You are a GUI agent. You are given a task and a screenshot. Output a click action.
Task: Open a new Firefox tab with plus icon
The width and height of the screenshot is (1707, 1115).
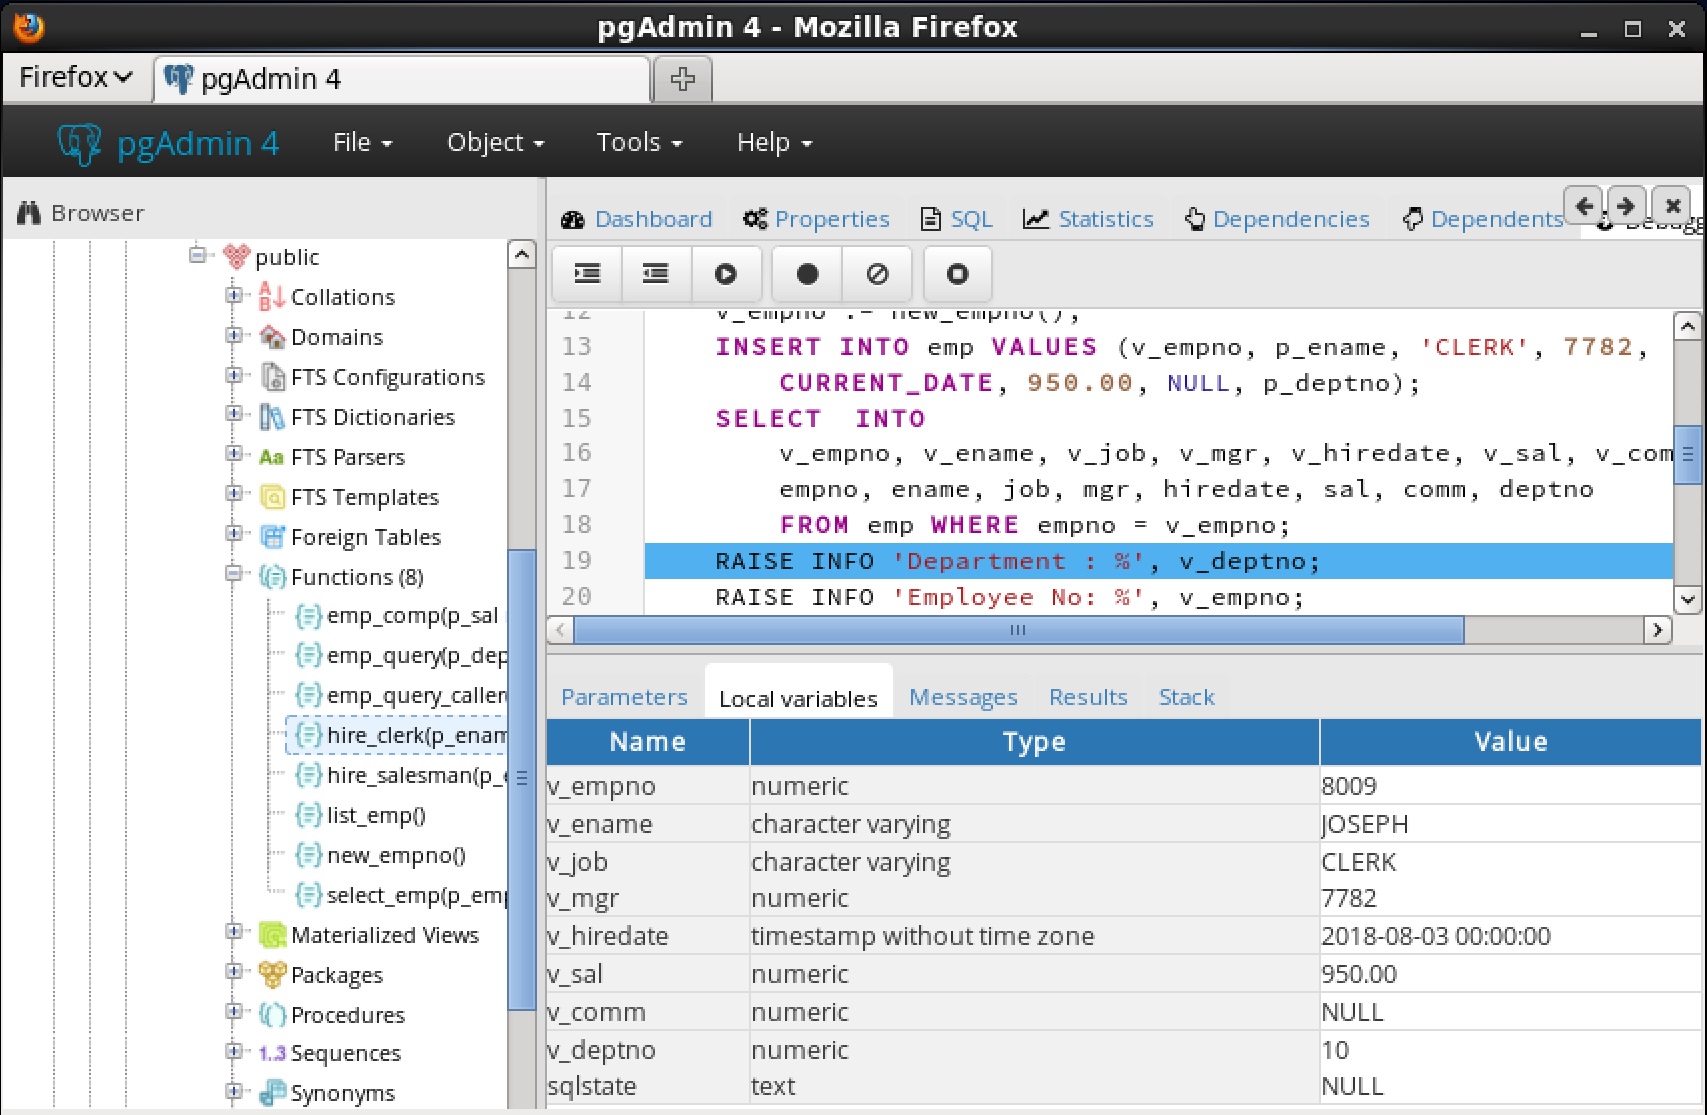682,79
